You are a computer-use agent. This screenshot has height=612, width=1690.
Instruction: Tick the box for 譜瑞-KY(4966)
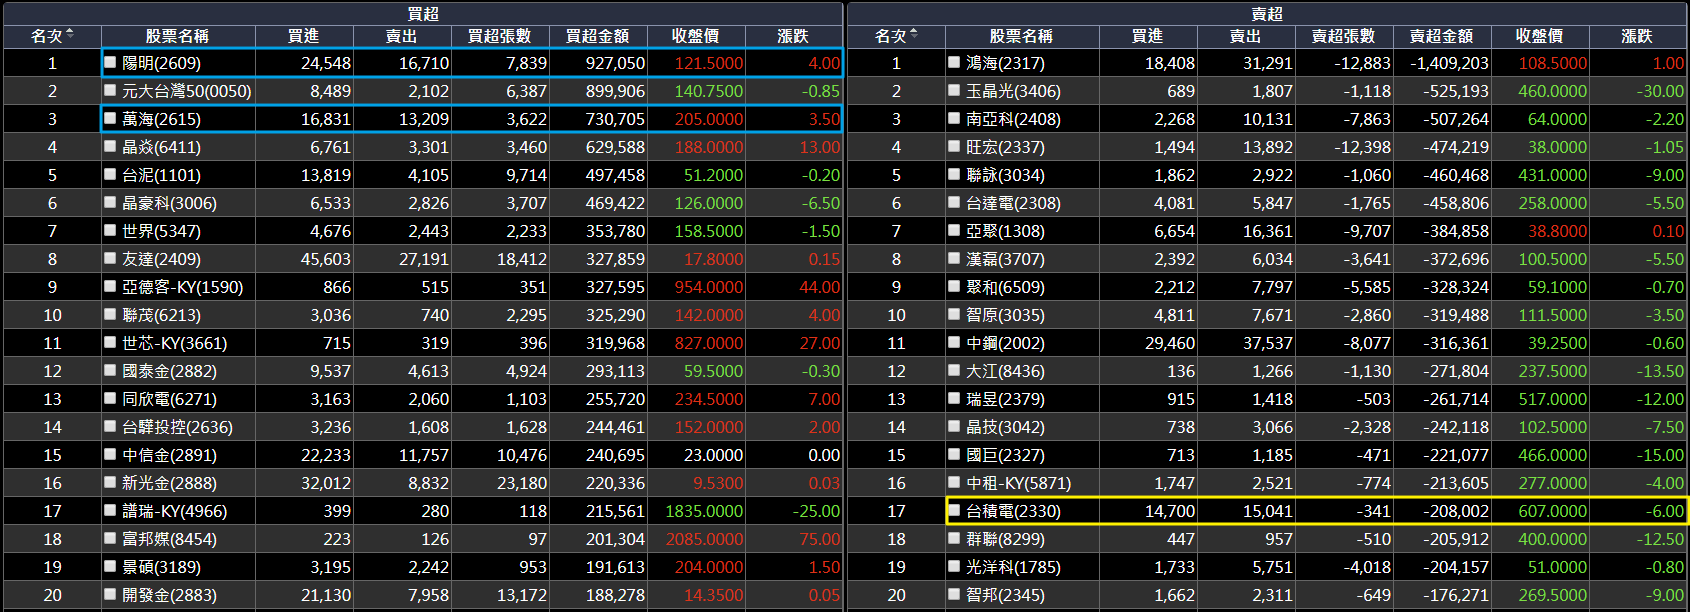(x=111, y=510)
